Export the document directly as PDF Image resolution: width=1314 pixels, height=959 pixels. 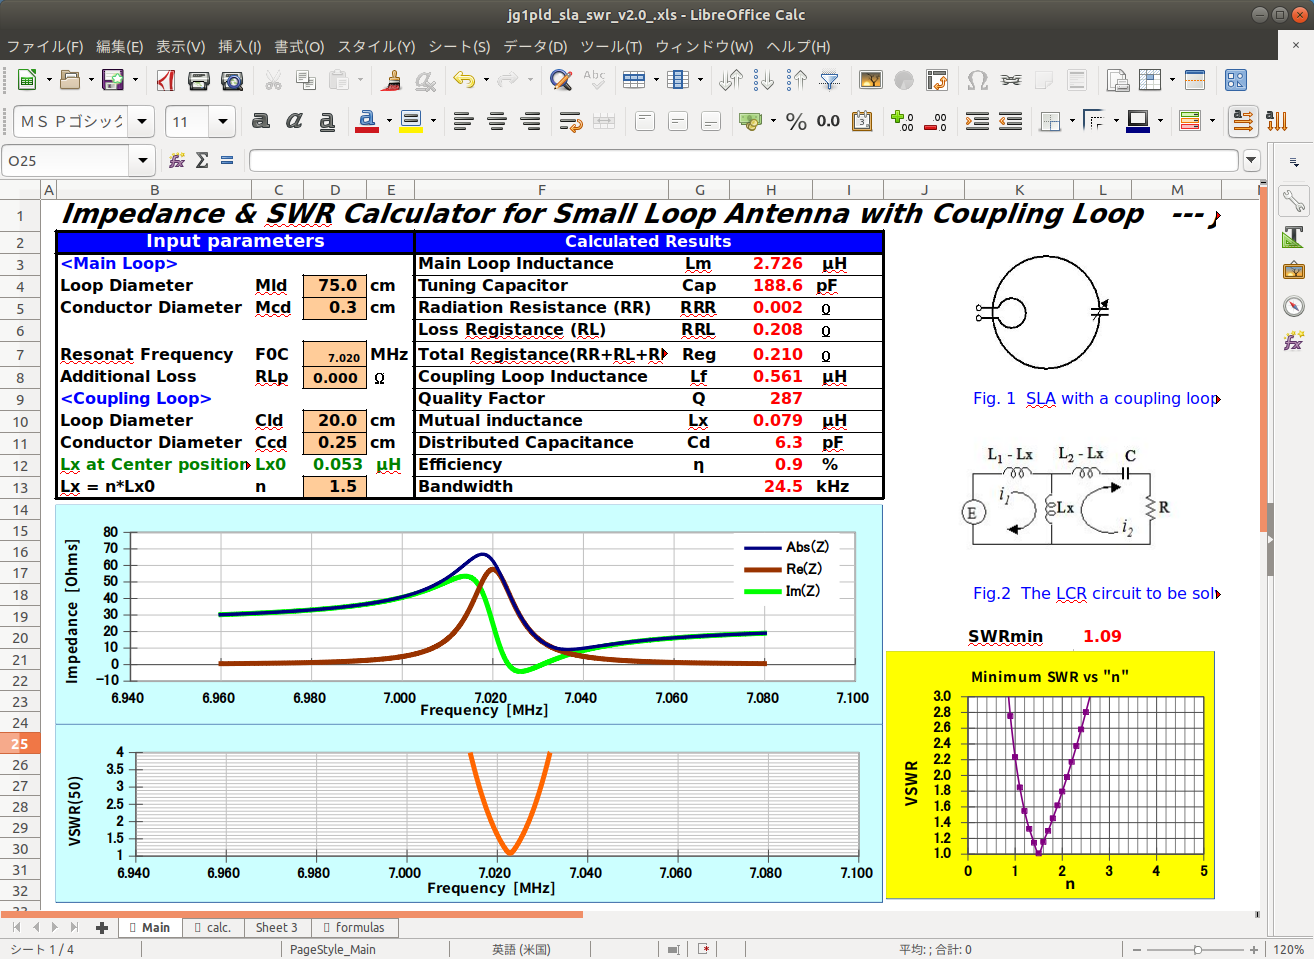(166, 80)
